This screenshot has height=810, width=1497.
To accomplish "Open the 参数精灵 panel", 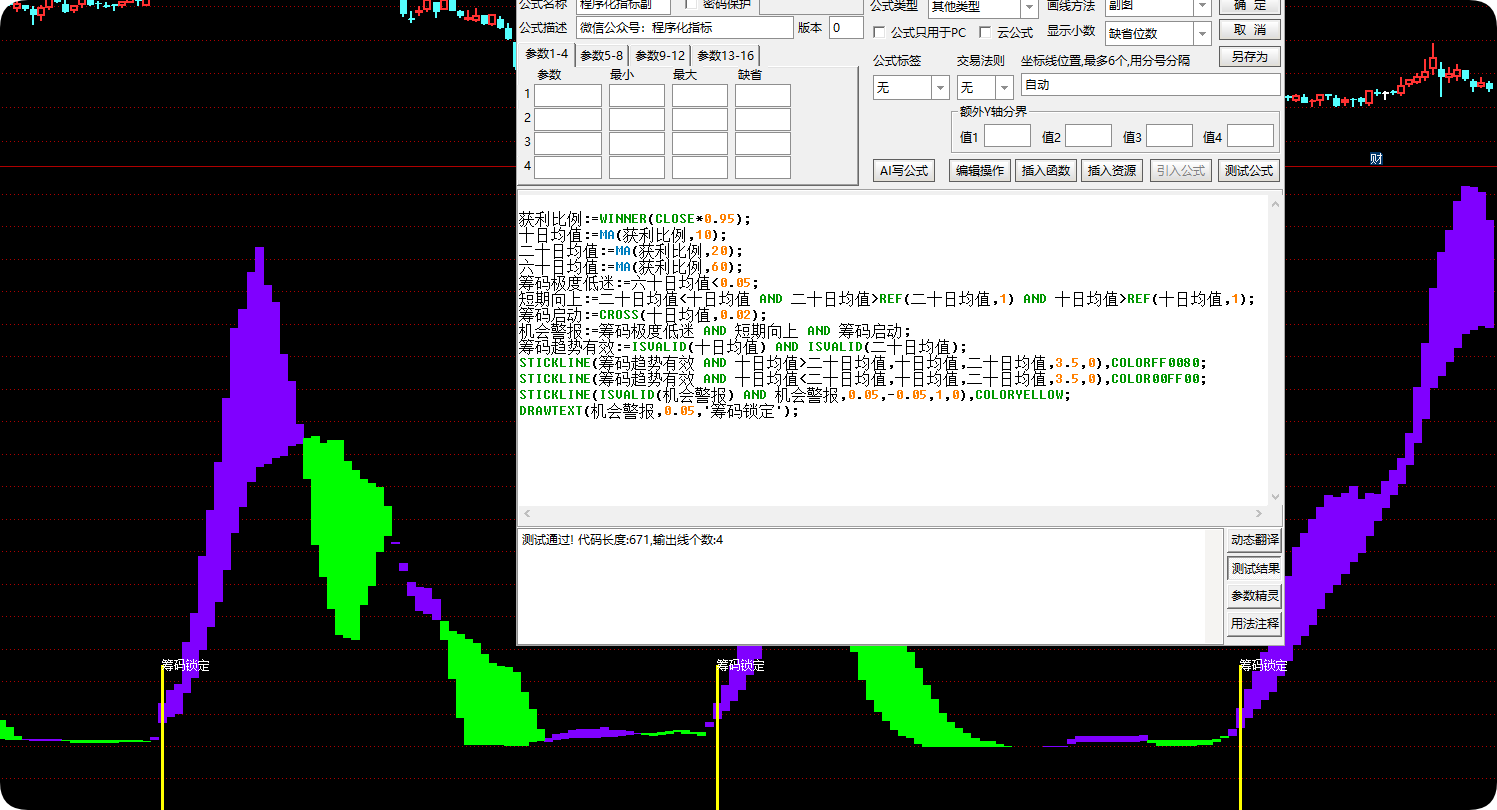I will pyautogui.click(x=1254, y=596).
